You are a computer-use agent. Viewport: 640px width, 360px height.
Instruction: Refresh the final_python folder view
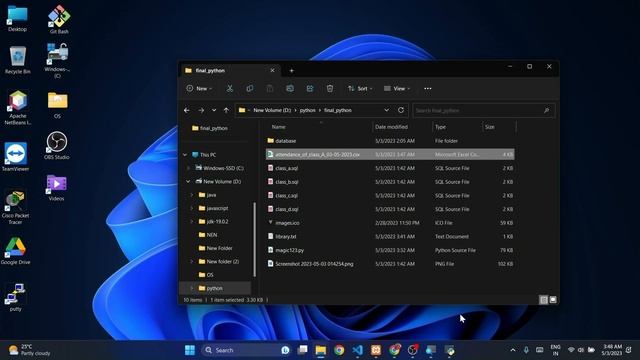(x=401, y=110)
